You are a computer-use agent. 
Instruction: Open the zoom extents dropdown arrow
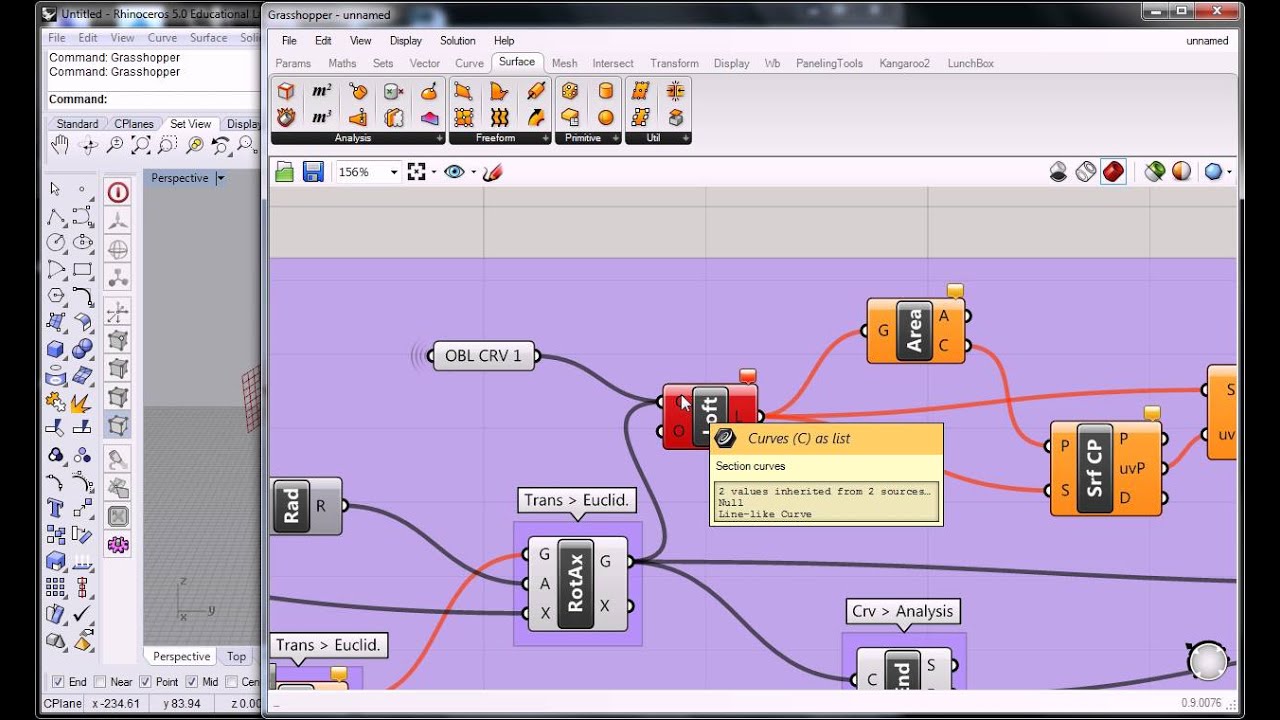click(x=434, y=172)
